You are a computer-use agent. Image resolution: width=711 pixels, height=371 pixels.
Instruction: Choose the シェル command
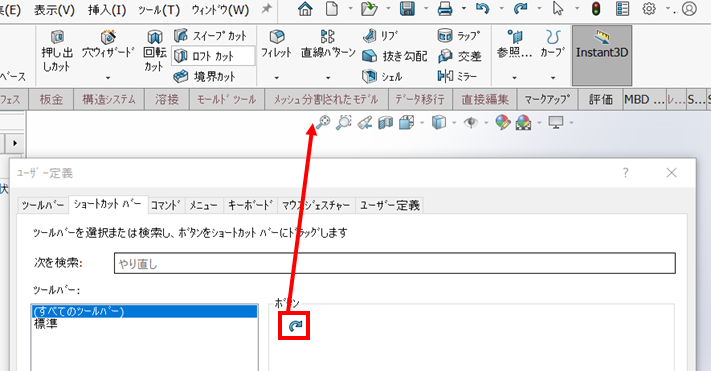click(x=382, y=76)
